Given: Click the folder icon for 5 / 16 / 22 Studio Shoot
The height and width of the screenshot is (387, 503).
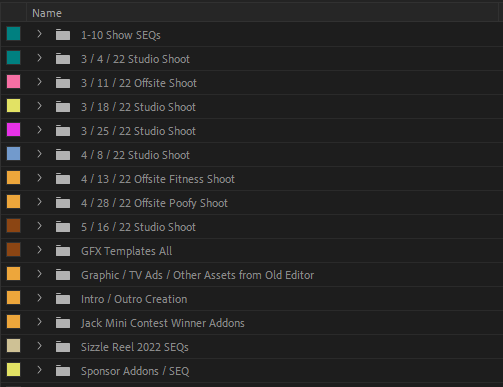Looking at the screenshot, I should click(63, 227).
